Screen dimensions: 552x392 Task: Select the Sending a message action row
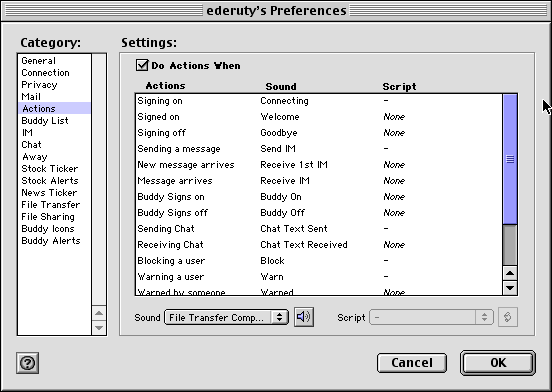click(x=319, y=148)
